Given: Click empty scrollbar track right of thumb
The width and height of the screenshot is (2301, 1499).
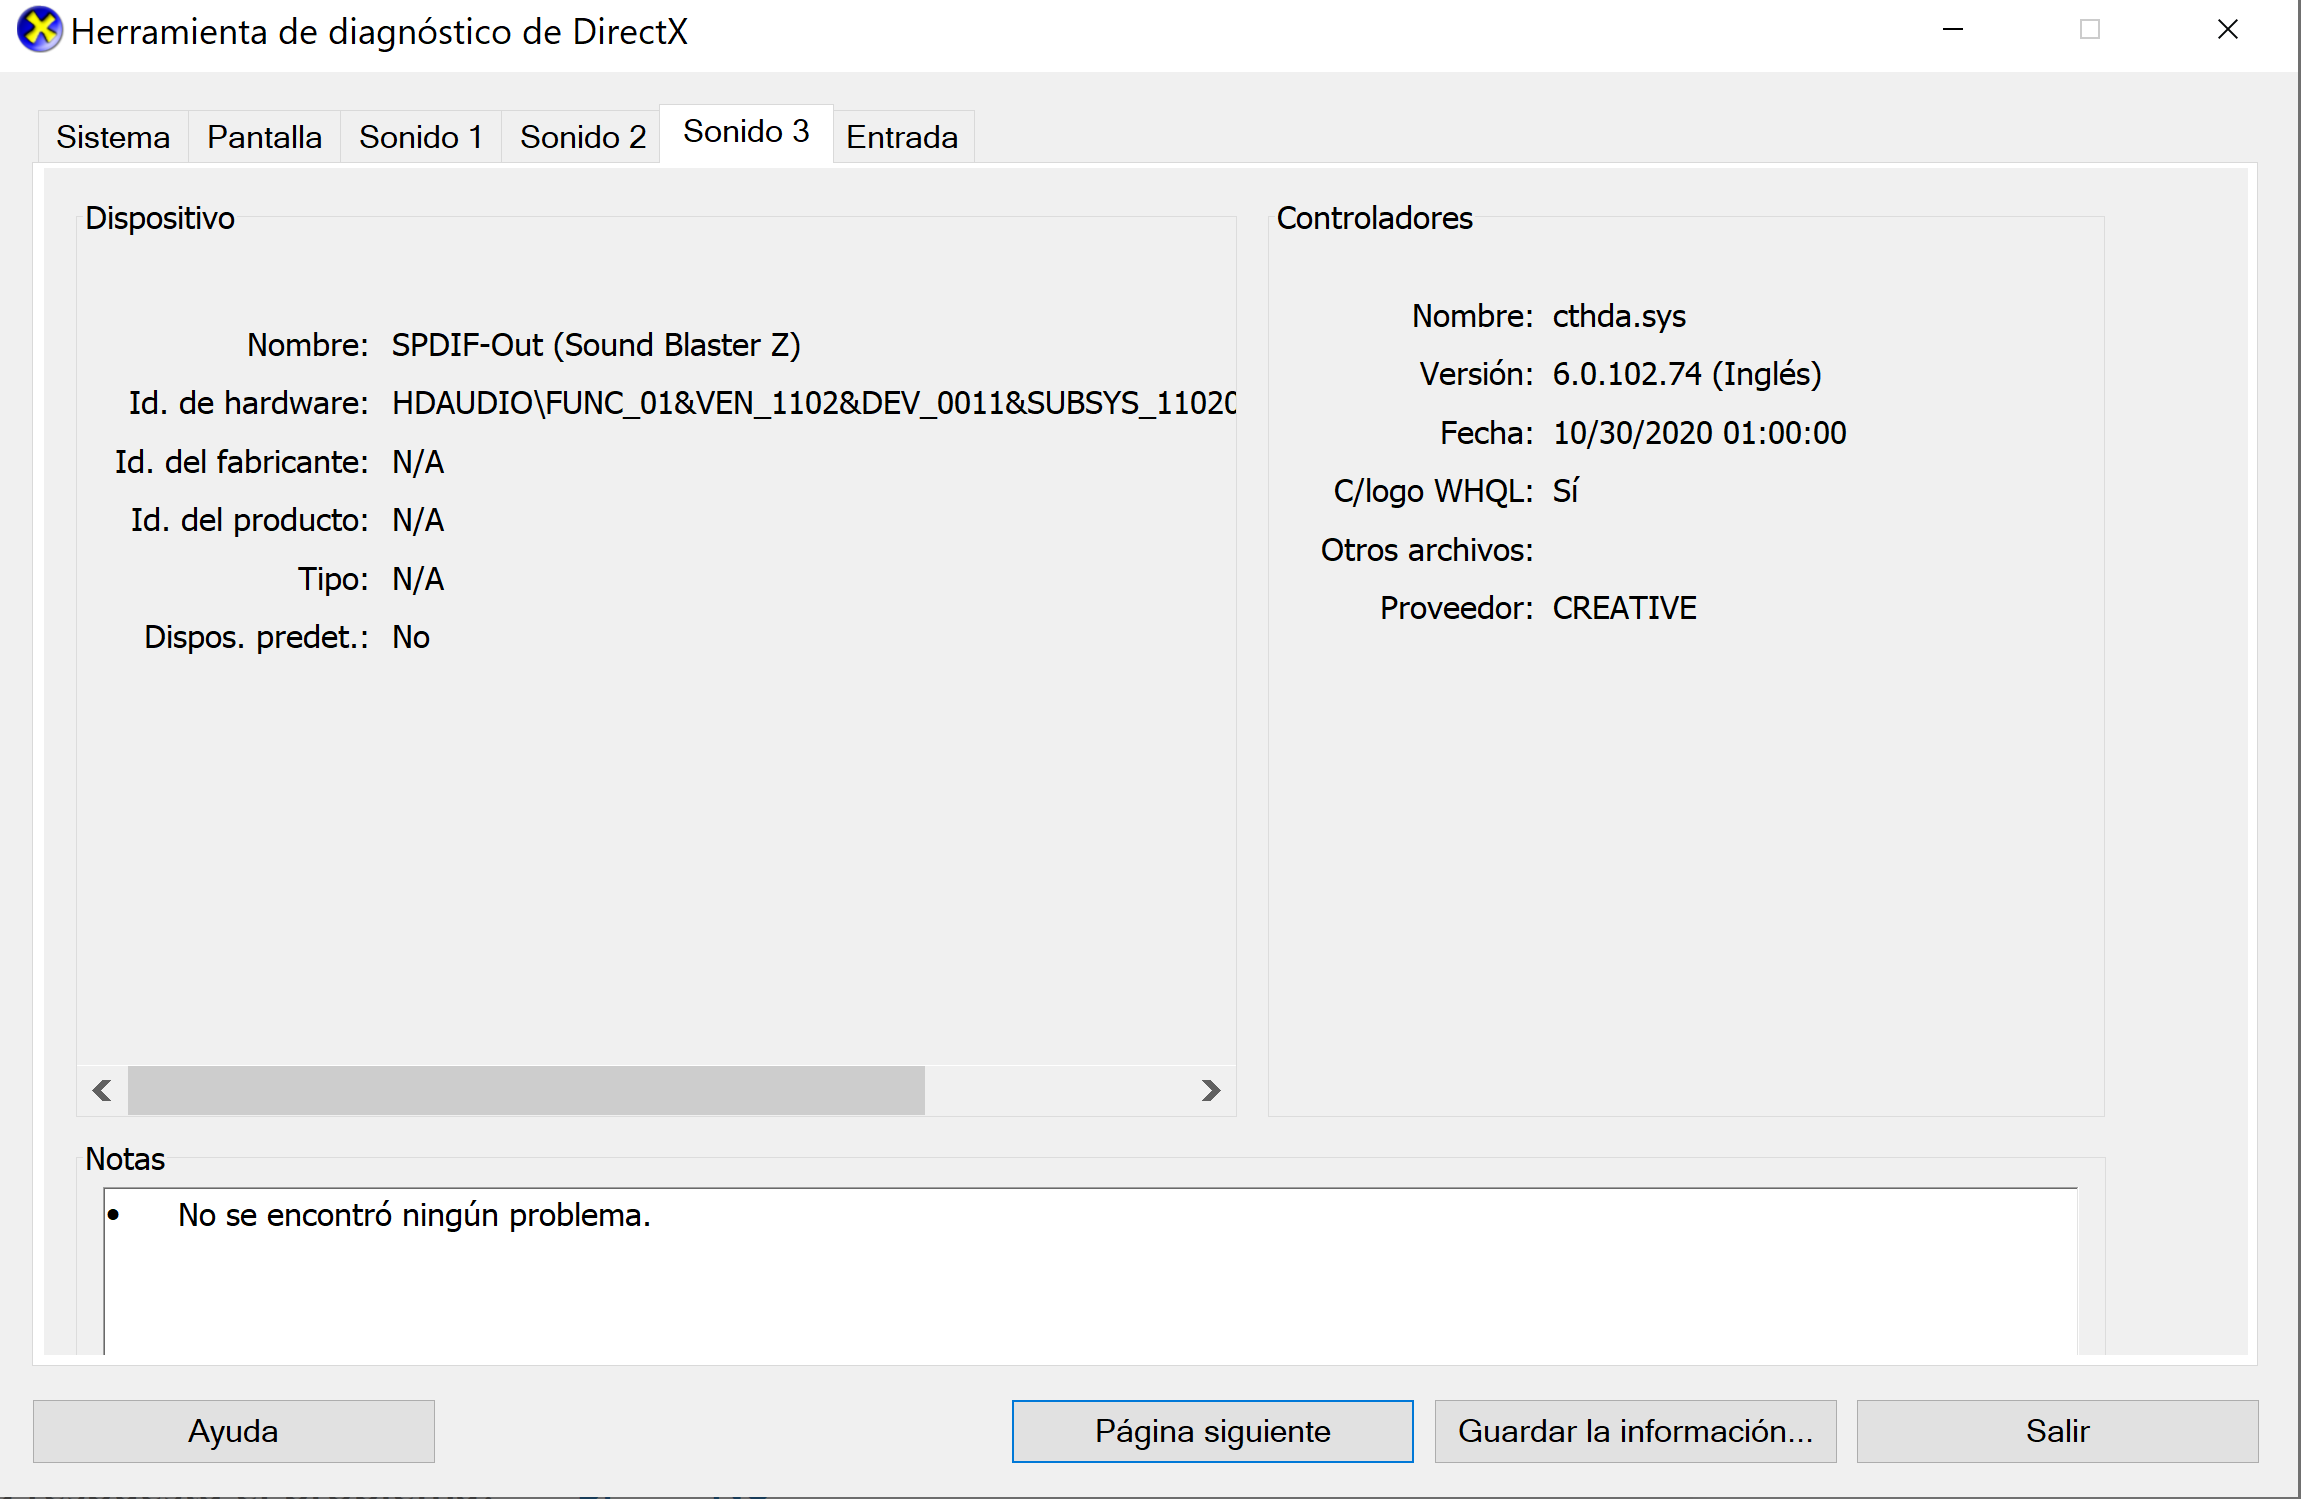Looking at the screenshot, I should (1060, 1090).
